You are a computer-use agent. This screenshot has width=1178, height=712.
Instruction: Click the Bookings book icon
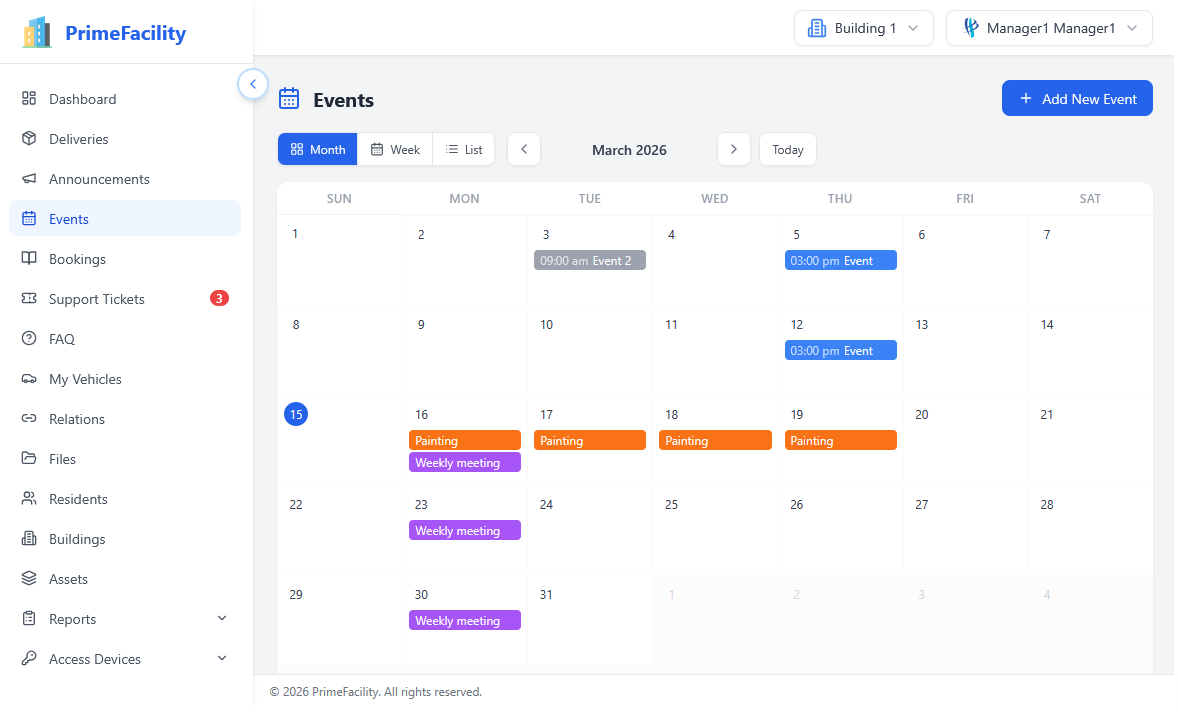pyautogui.click(x=27, y=258)
